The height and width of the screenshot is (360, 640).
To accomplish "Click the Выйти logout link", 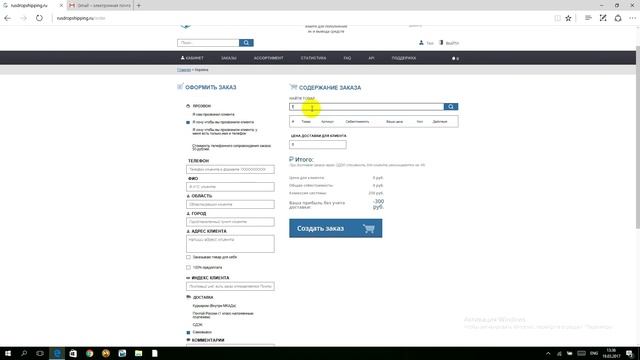I will pyautogui.click(x=452, y=43).
